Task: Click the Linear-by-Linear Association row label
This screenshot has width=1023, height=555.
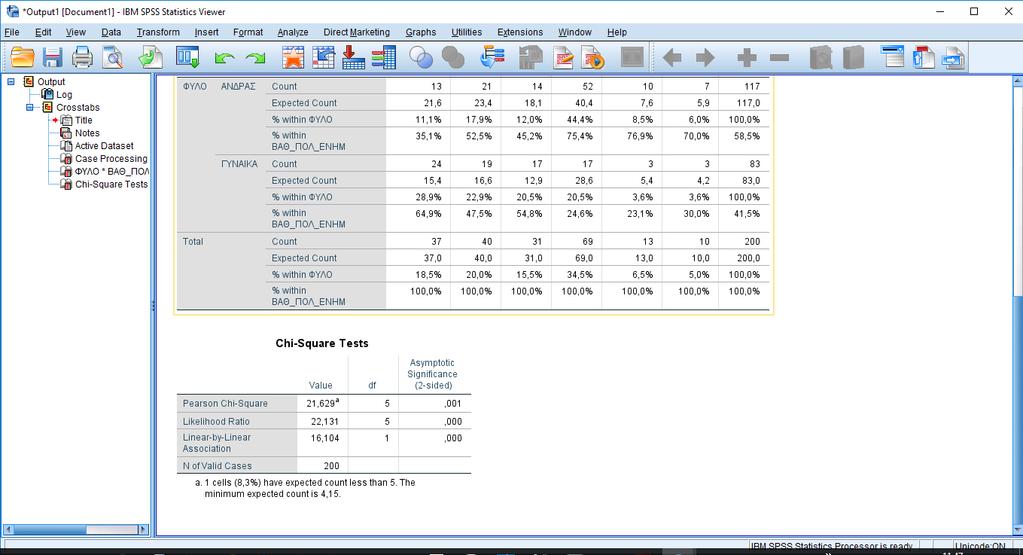Action: pyautogui.click(x=217, y=443)
